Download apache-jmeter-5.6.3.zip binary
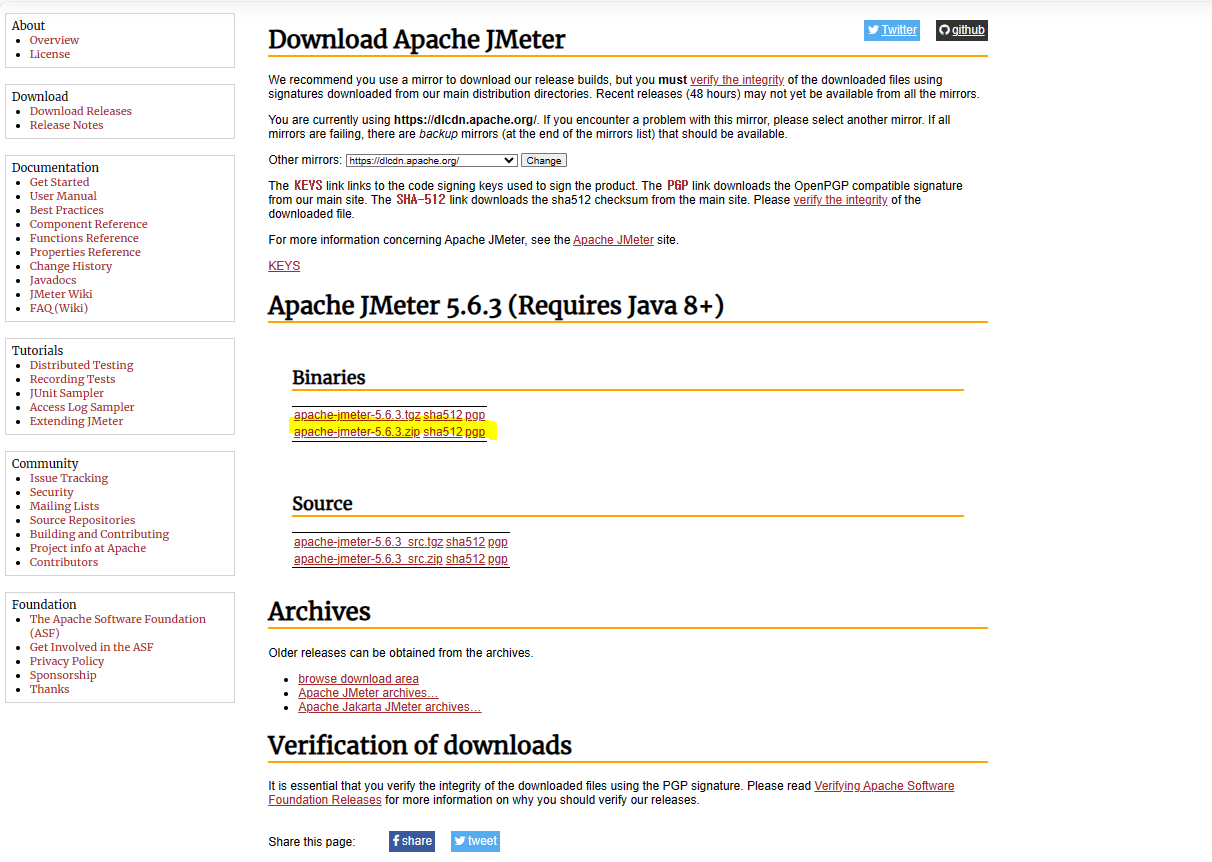The height and width of the screenshot is (862, 1212). [x=357, y=432]
